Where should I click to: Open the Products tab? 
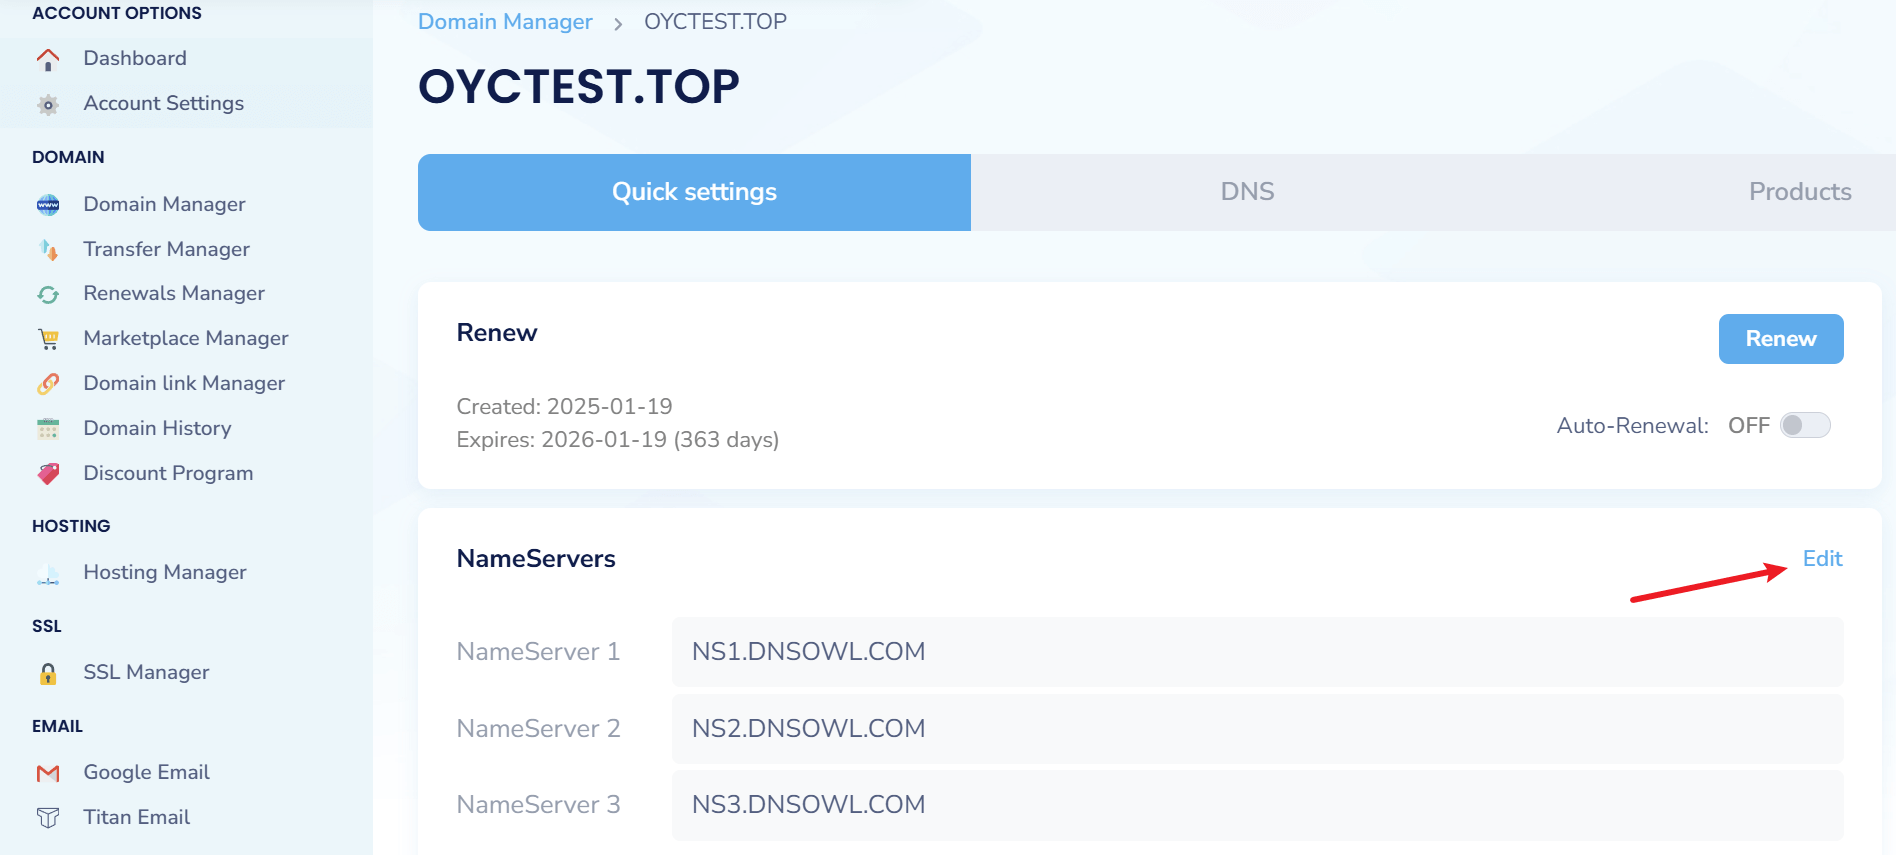(x=1799, y=192)
